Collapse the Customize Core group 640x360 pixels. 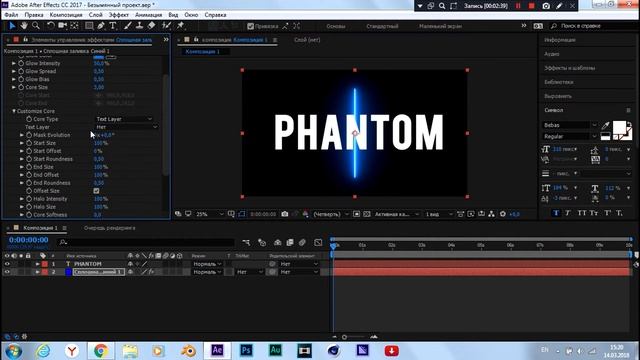coord(14,111)
